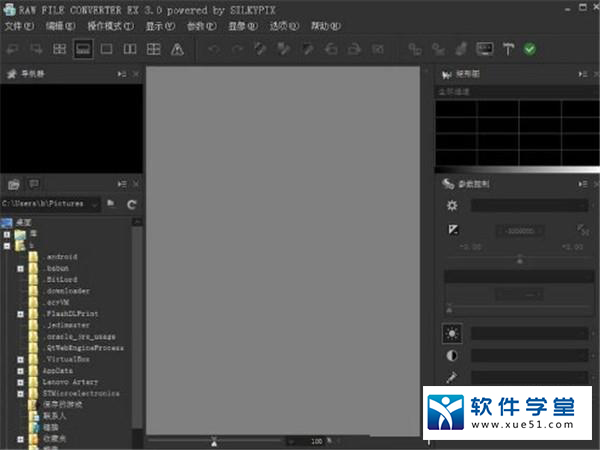Open the histogram panel options menu
This screenshot has height=450, width=600.
(583, 74)
